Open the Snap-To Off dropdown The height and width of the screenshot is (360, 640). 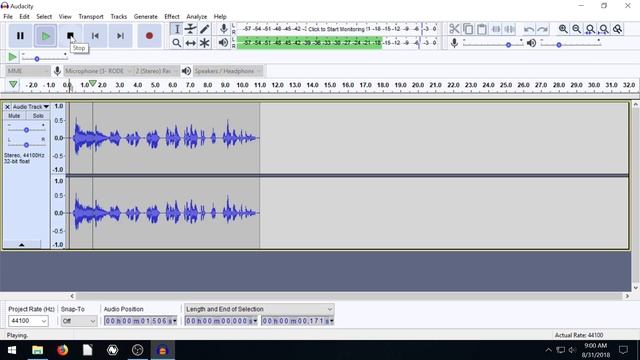pyautogui.click(x=79, y=321)
